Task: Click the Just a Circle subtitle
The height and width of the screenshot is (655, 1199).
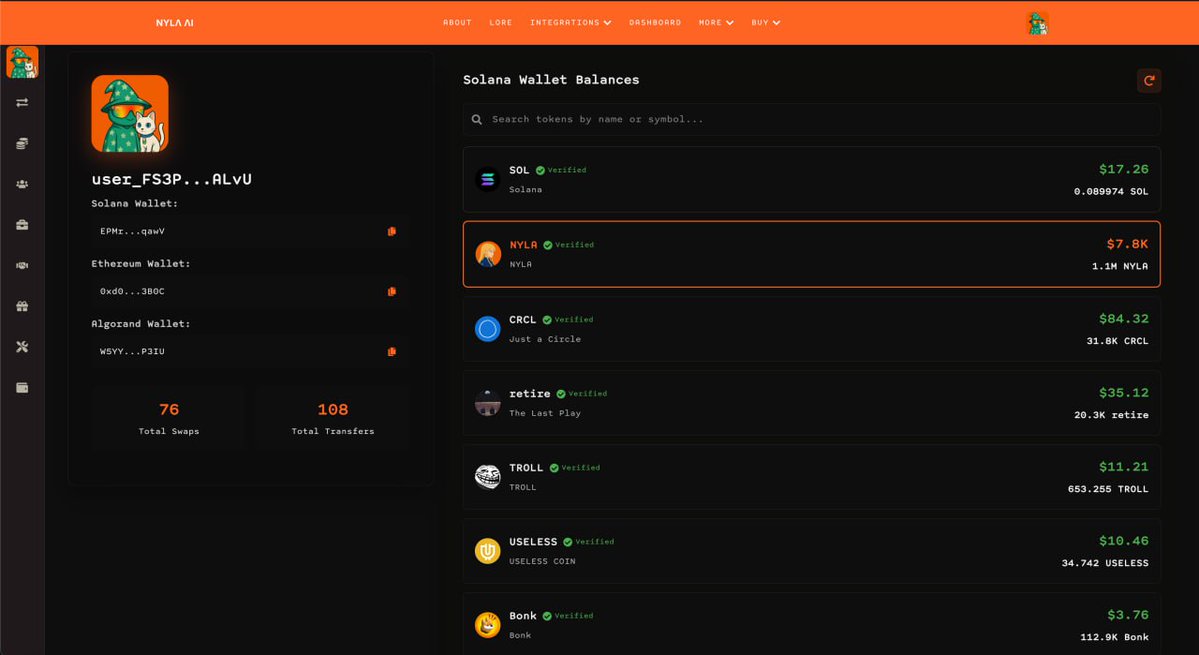Action: coord(545,339)
